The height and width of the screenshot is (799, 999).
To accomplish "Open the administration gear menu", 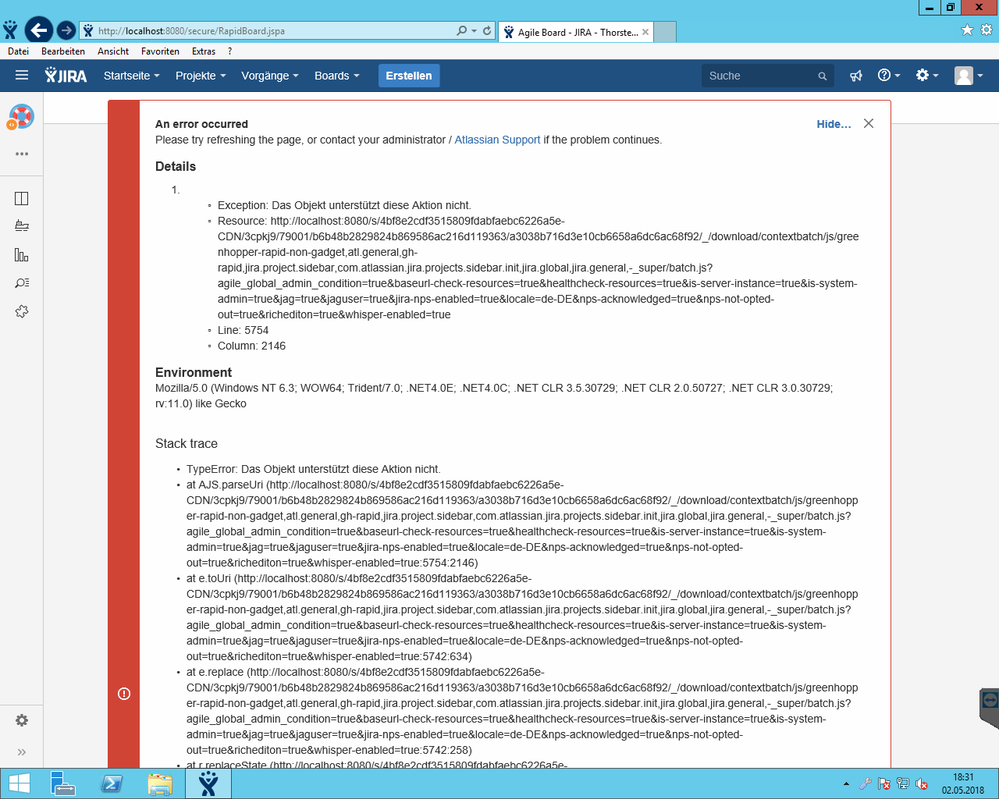I will 926,75.
